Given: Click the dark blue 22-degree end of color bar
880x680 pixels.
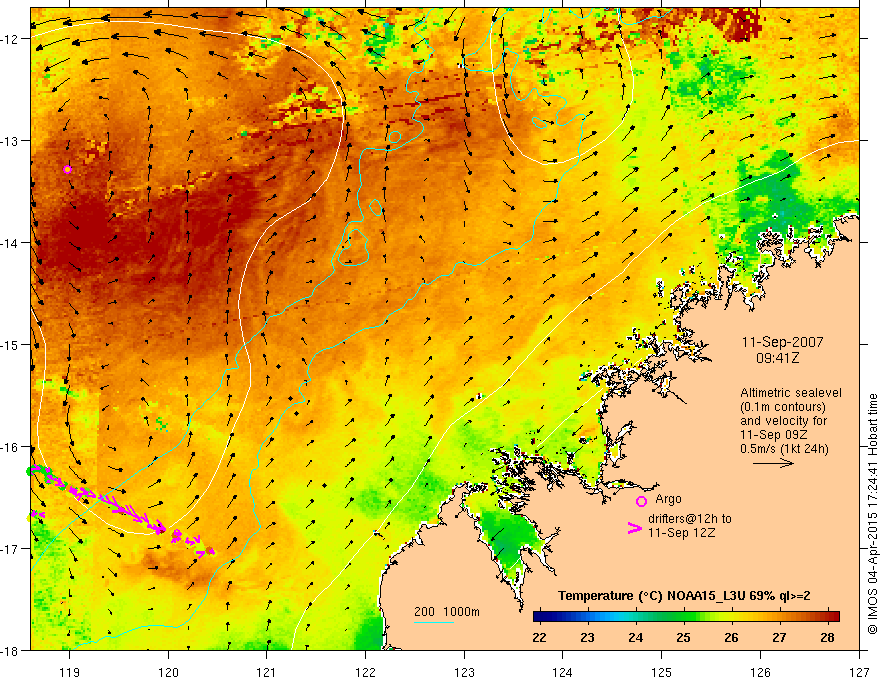Looking at the screenshot, I should point(539,617).
